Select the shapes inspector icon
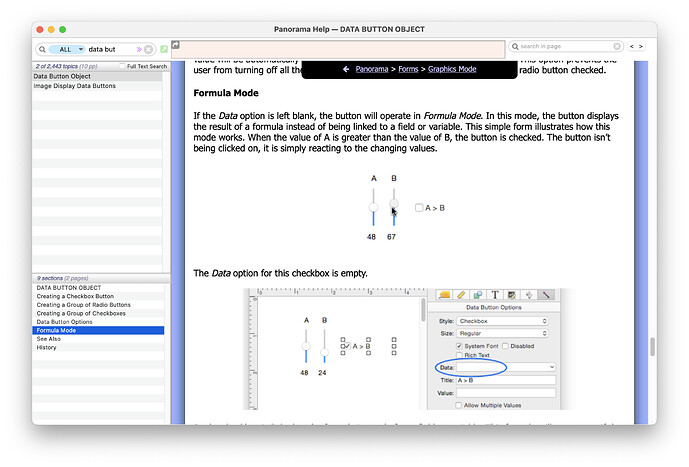The width and height of the screenshot is (689, 467). coord(478,295)
